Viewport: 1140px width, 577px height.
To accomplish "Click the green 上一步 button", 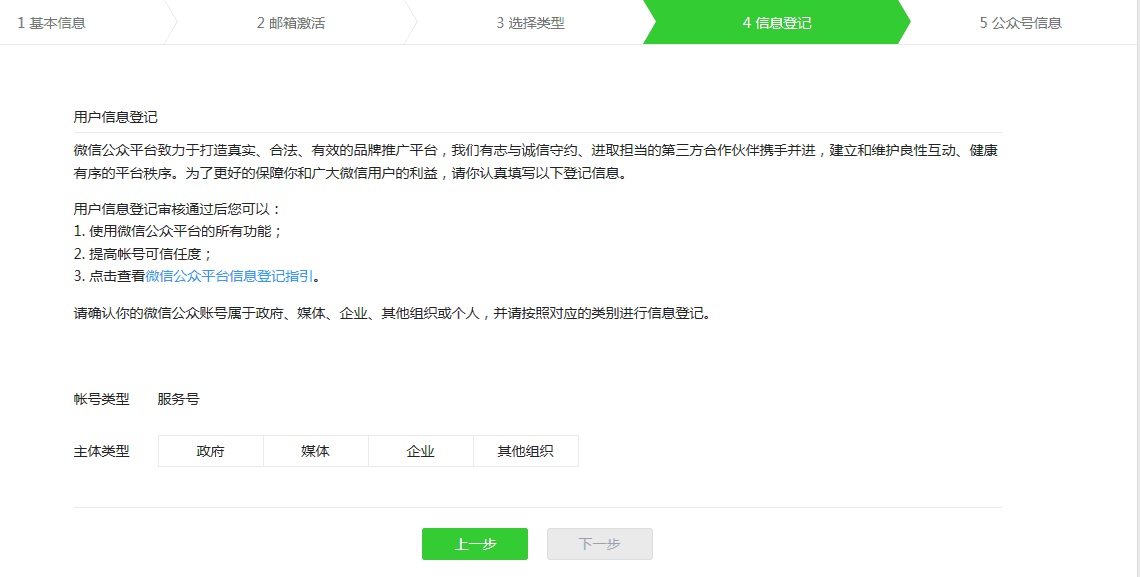I will click(x=475, y=544).
